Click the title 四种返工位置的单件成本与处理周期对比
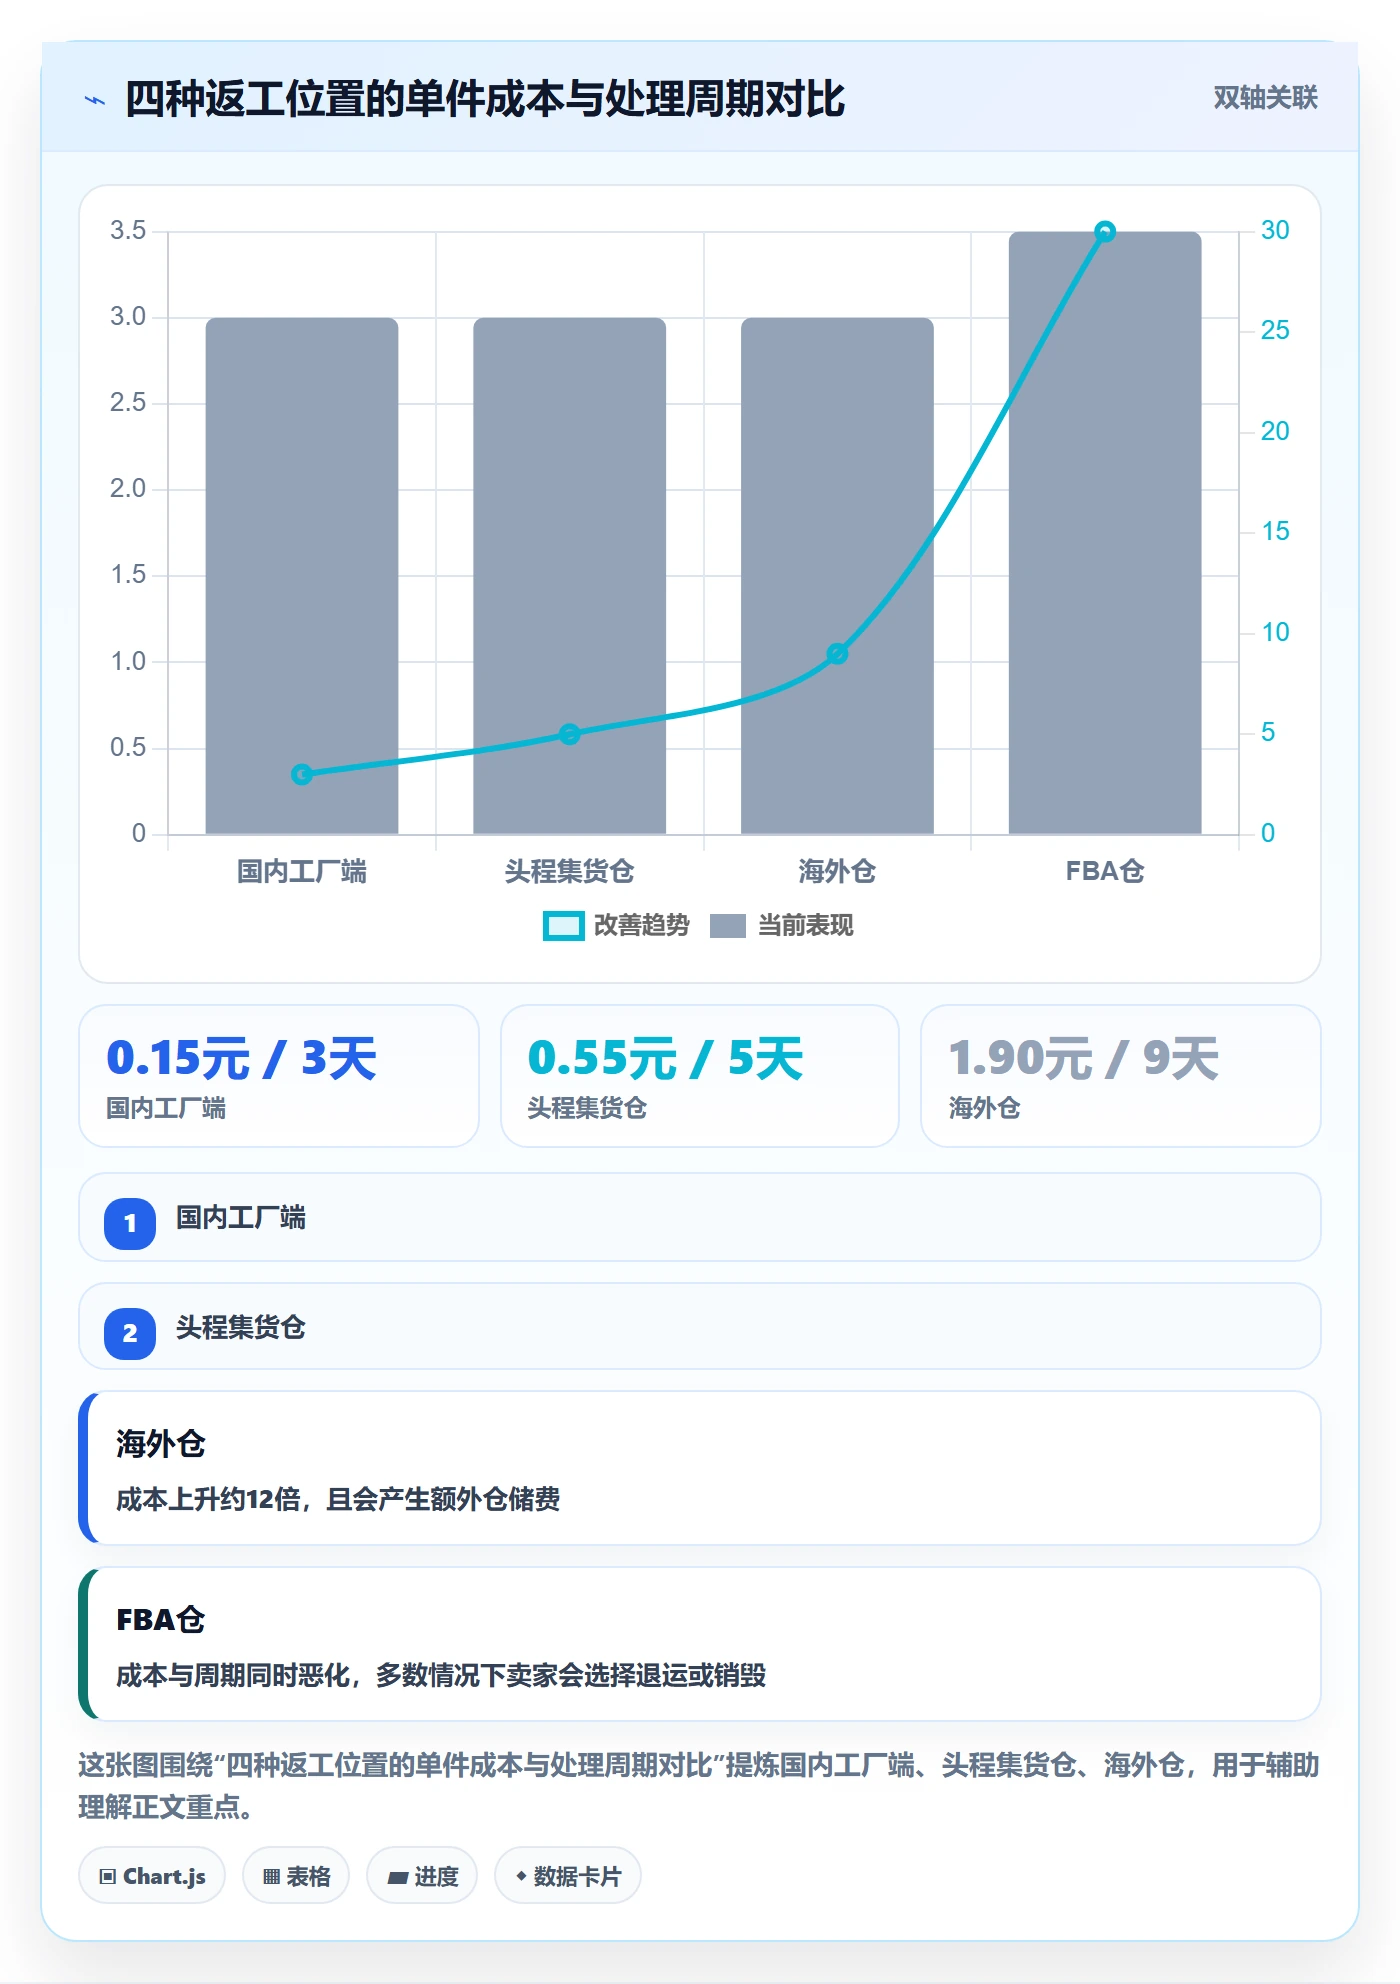 pos(485,99)
